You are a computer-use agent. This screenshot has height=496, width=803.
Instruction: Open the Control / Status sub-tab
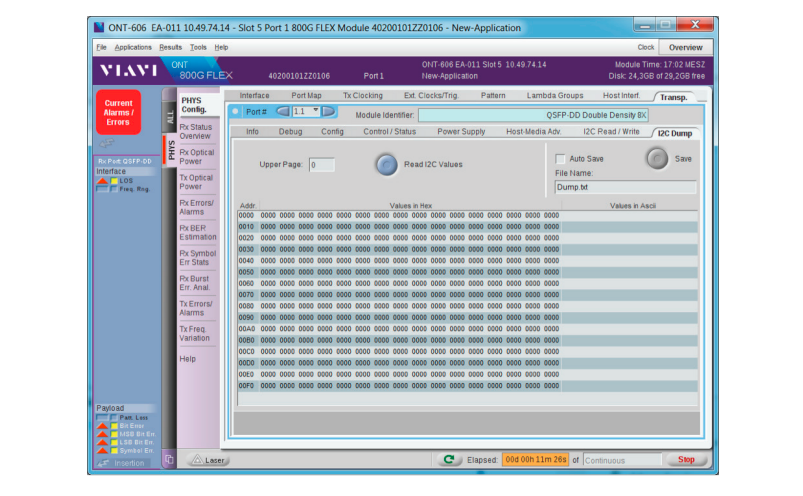tap(390, 132)
